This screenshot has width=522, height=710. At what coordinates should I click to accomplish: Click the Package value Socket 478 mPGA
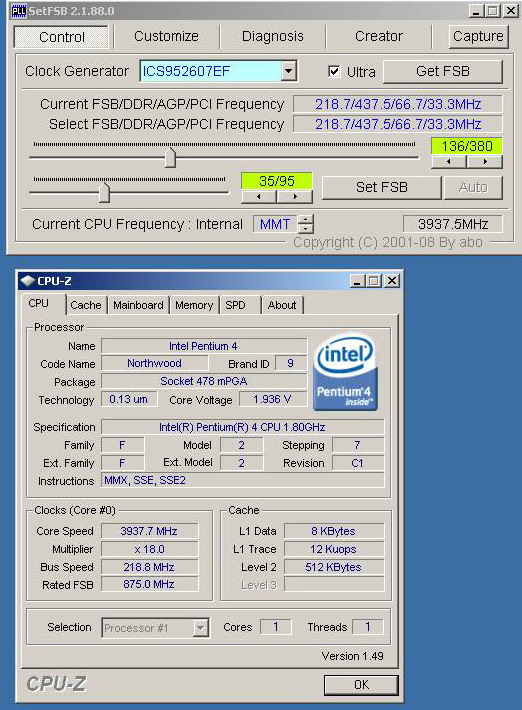204,381
